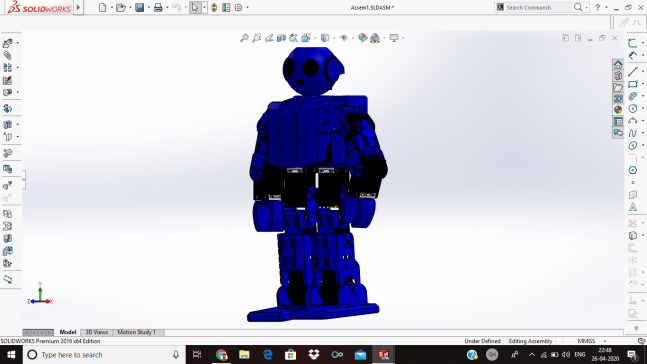The width and height of the screenshot is (647, 364).
Task: Click Previous View icon
Action: (x=269, y=38)
